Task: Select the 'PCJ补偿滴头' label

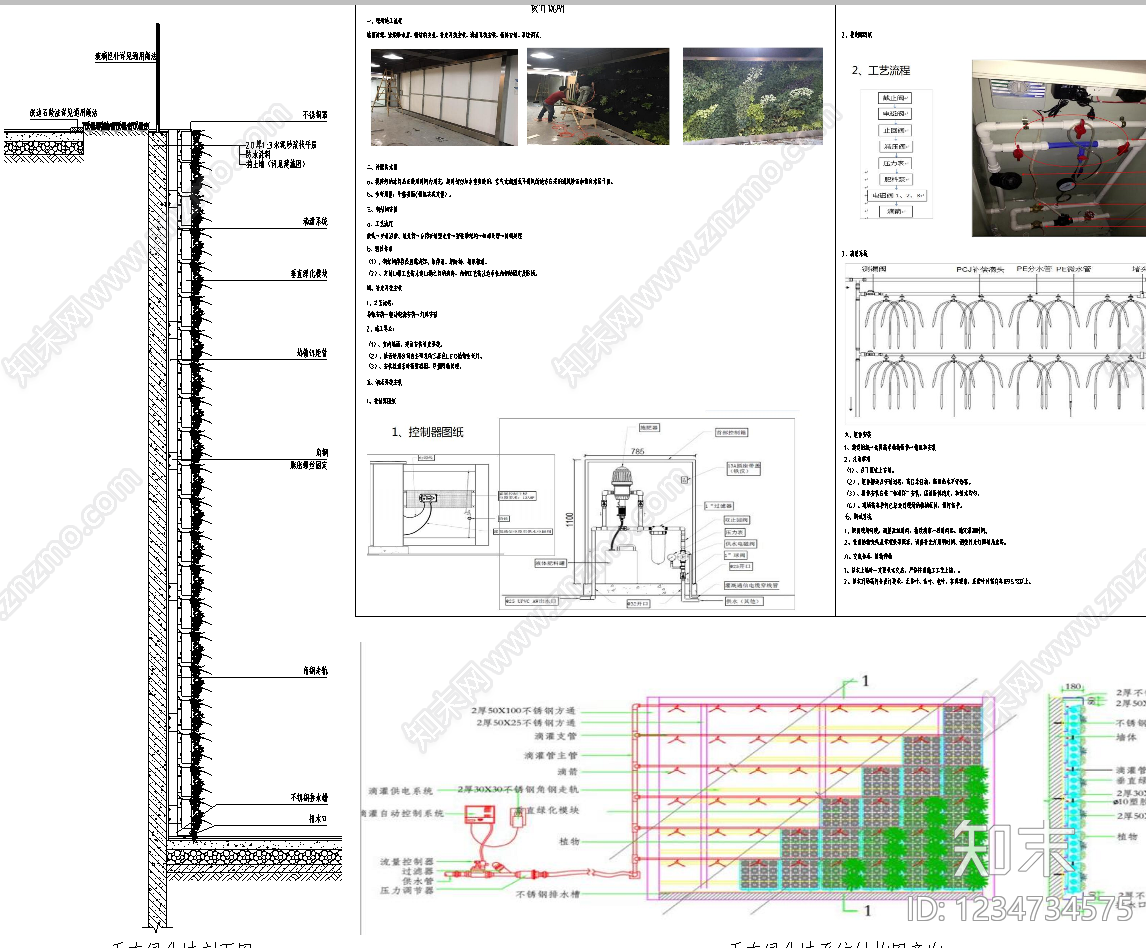Action: tap(980, 270)
